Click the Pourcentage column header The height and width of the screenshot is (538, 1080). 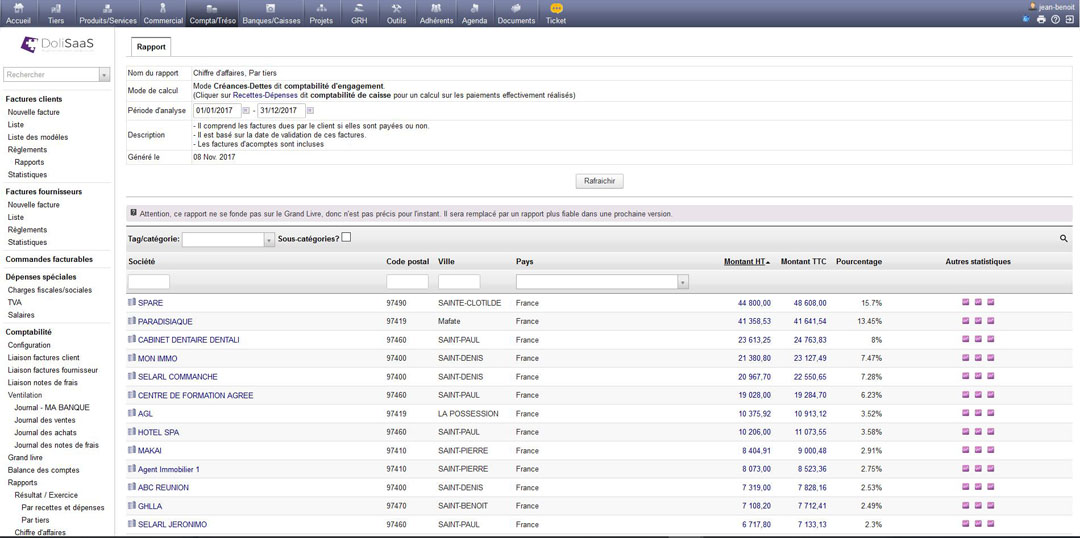click(858, 262)
